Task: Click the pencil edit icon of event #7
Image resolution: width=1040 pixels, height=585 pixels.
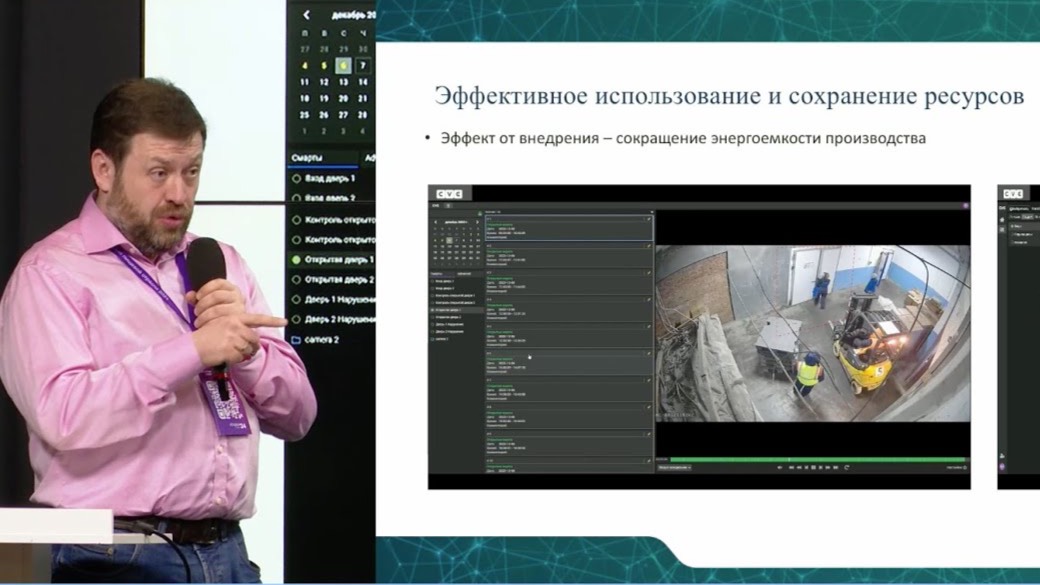Action: 649,380
